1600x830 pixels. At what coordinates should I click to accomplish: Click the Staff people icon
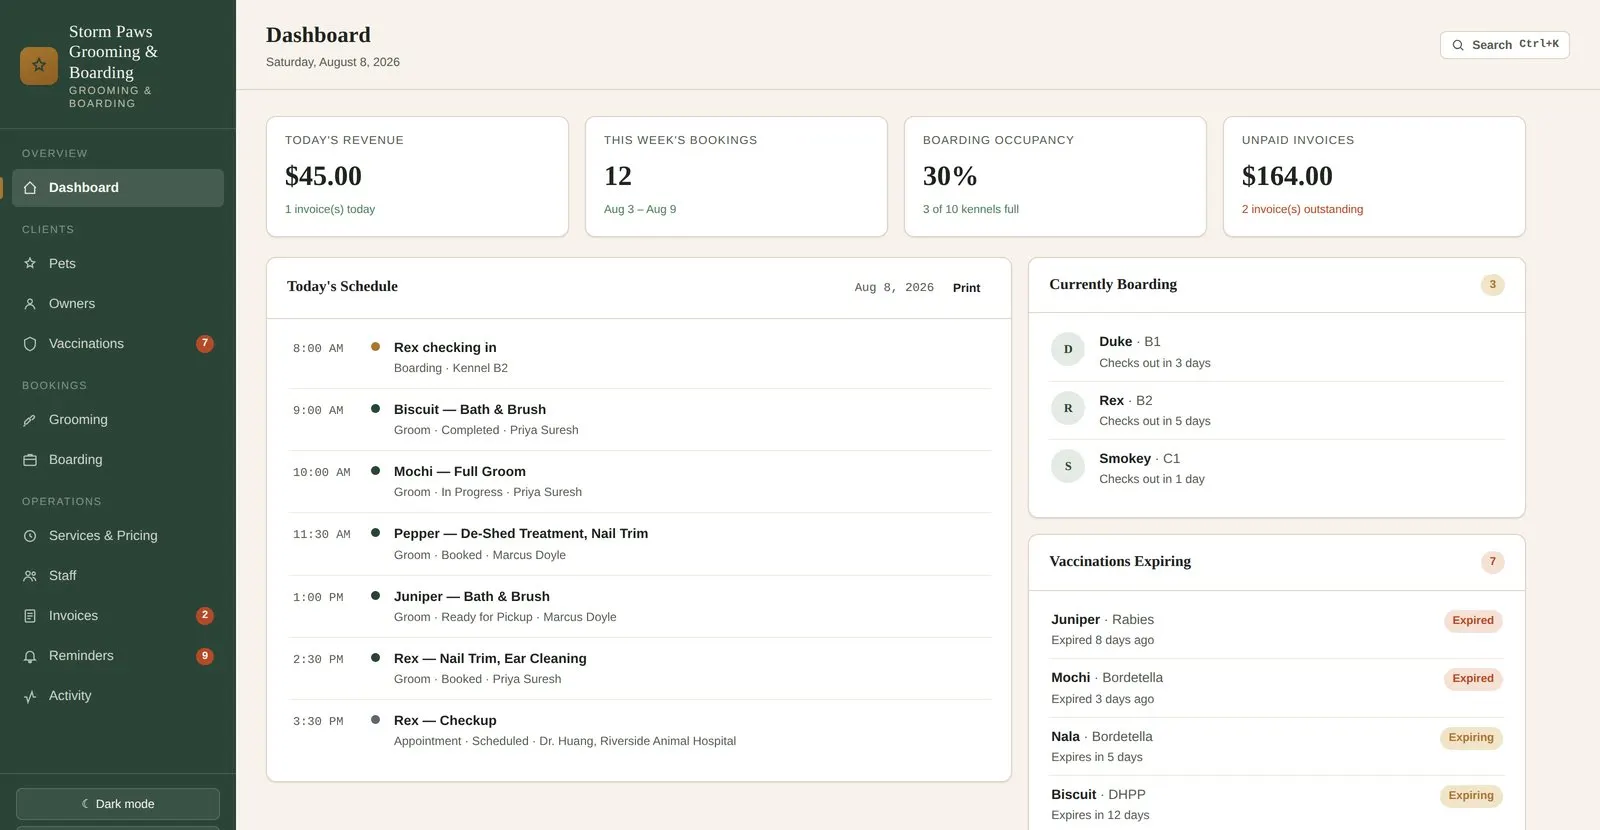pos(30,576)
